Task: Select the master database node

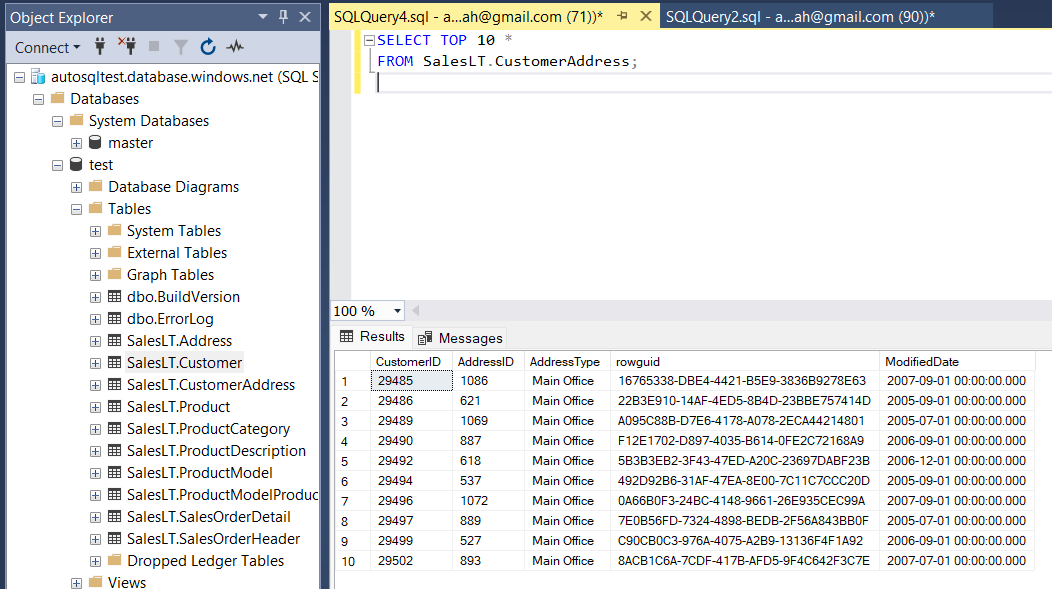Action: pyautogui.click(x=130, y=142)
